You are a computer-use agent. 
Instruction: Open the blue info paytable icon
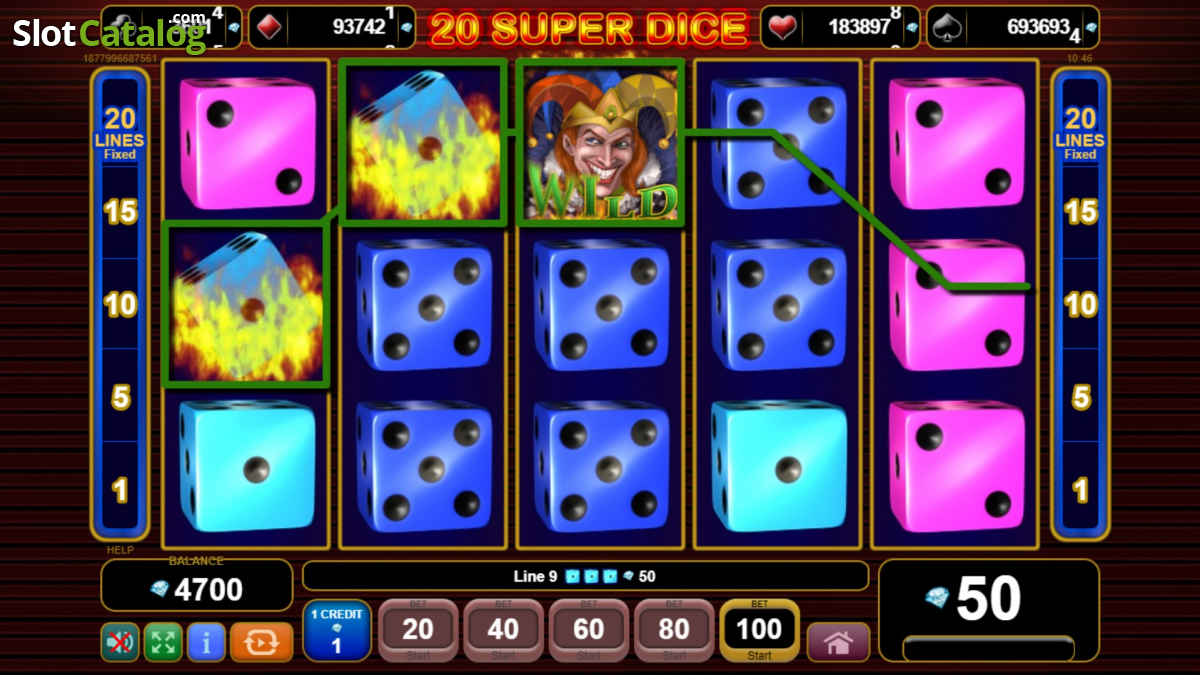click(206, 642)
